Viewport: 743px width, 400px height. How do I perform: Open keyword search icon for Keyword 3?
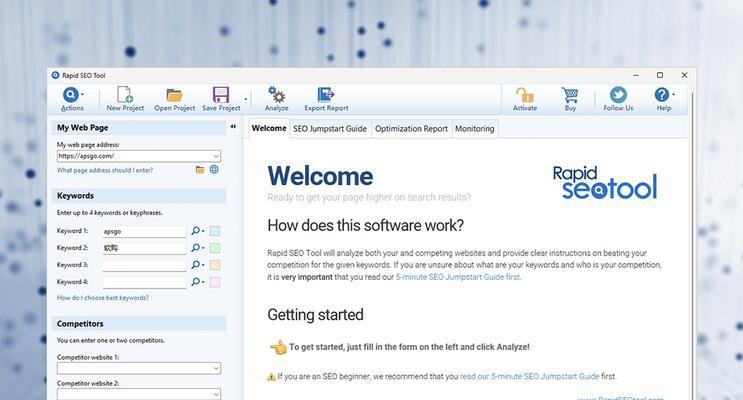(196, 265)
